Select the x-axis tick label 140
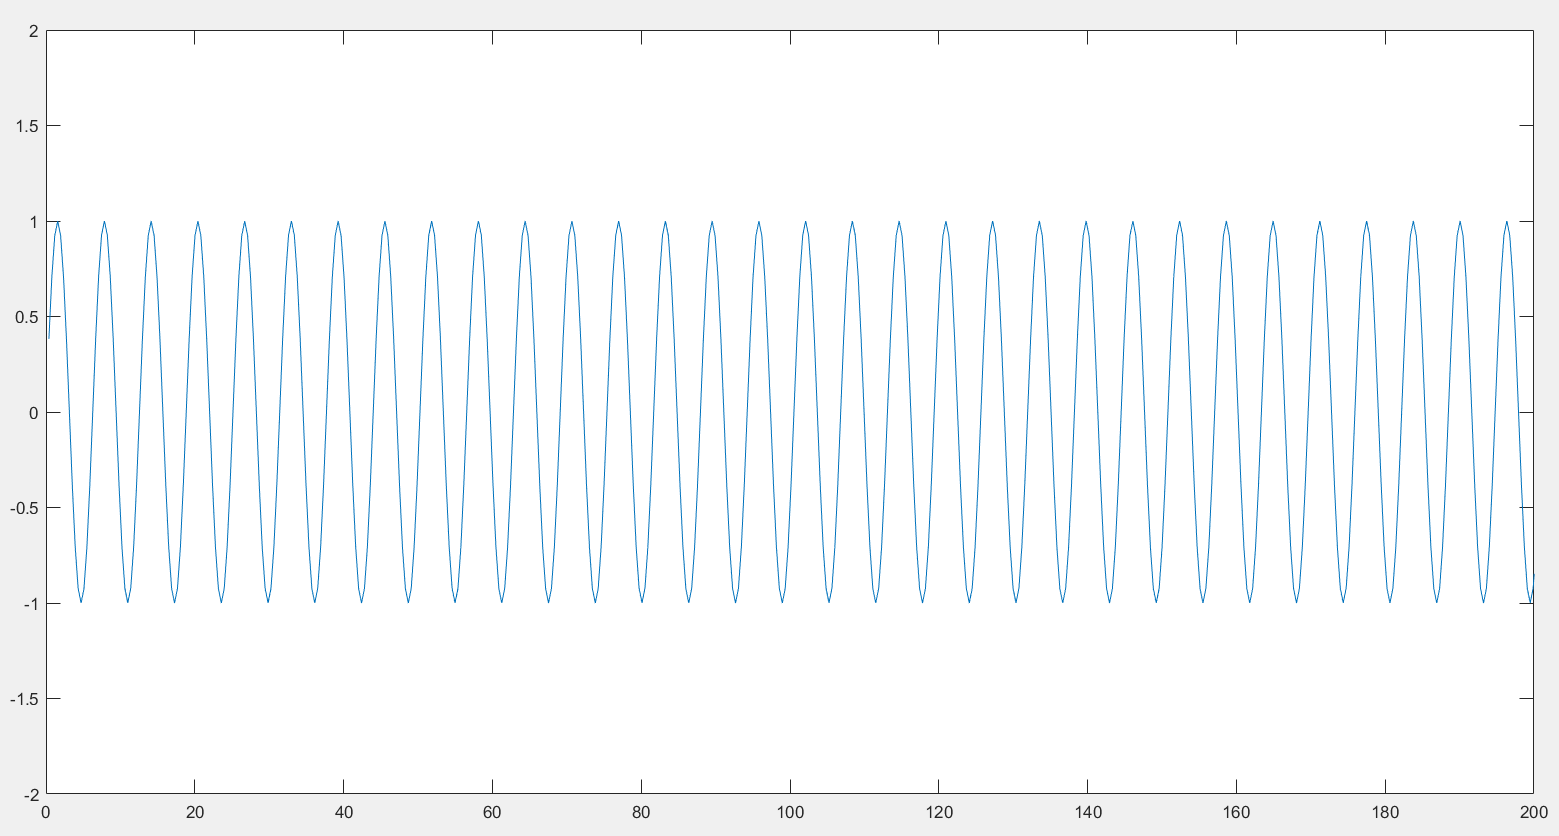The width and height of the screenshot is (1559, 836). click(x=1087, y=813)
